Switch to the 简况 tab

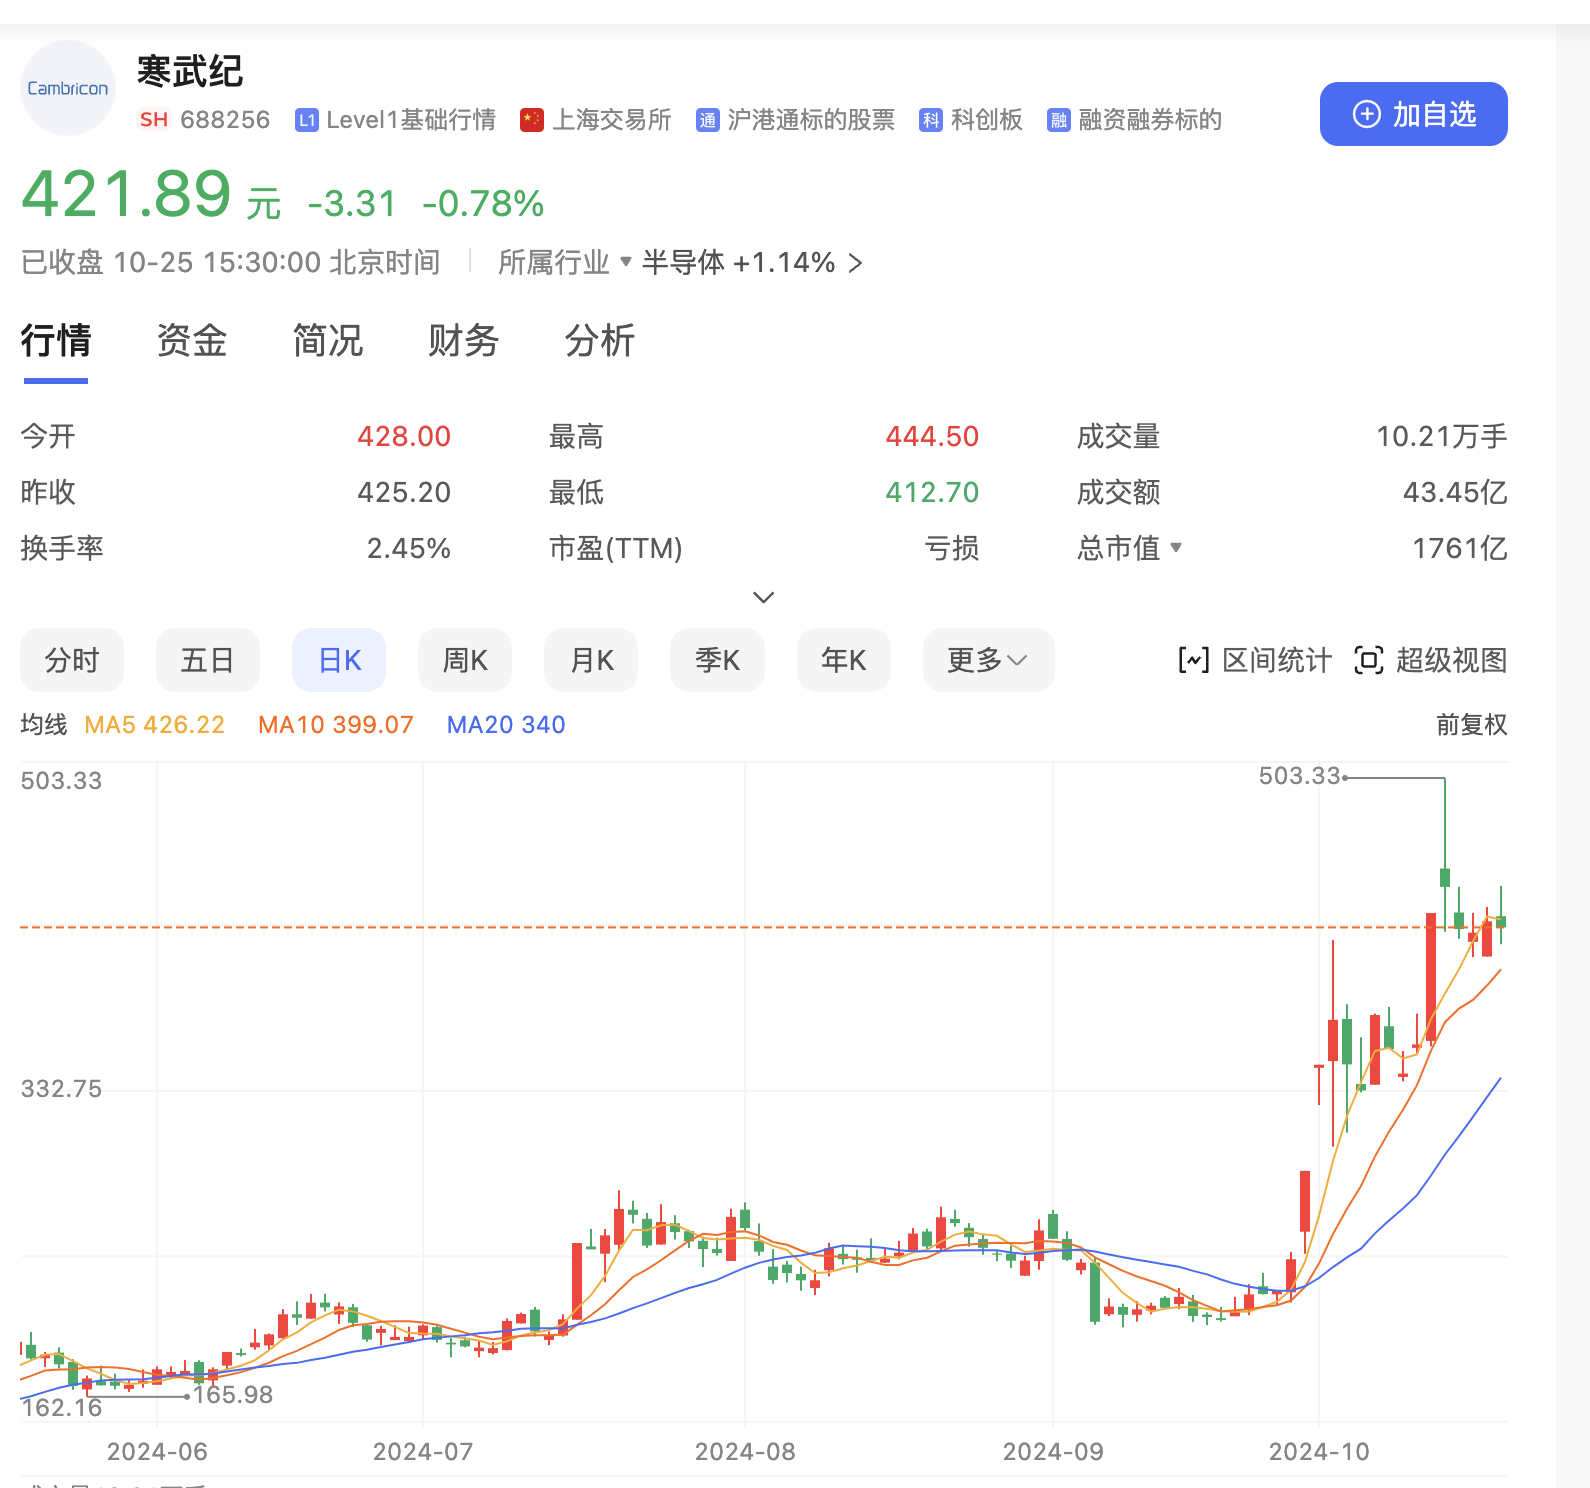click(x=328, y=341)
